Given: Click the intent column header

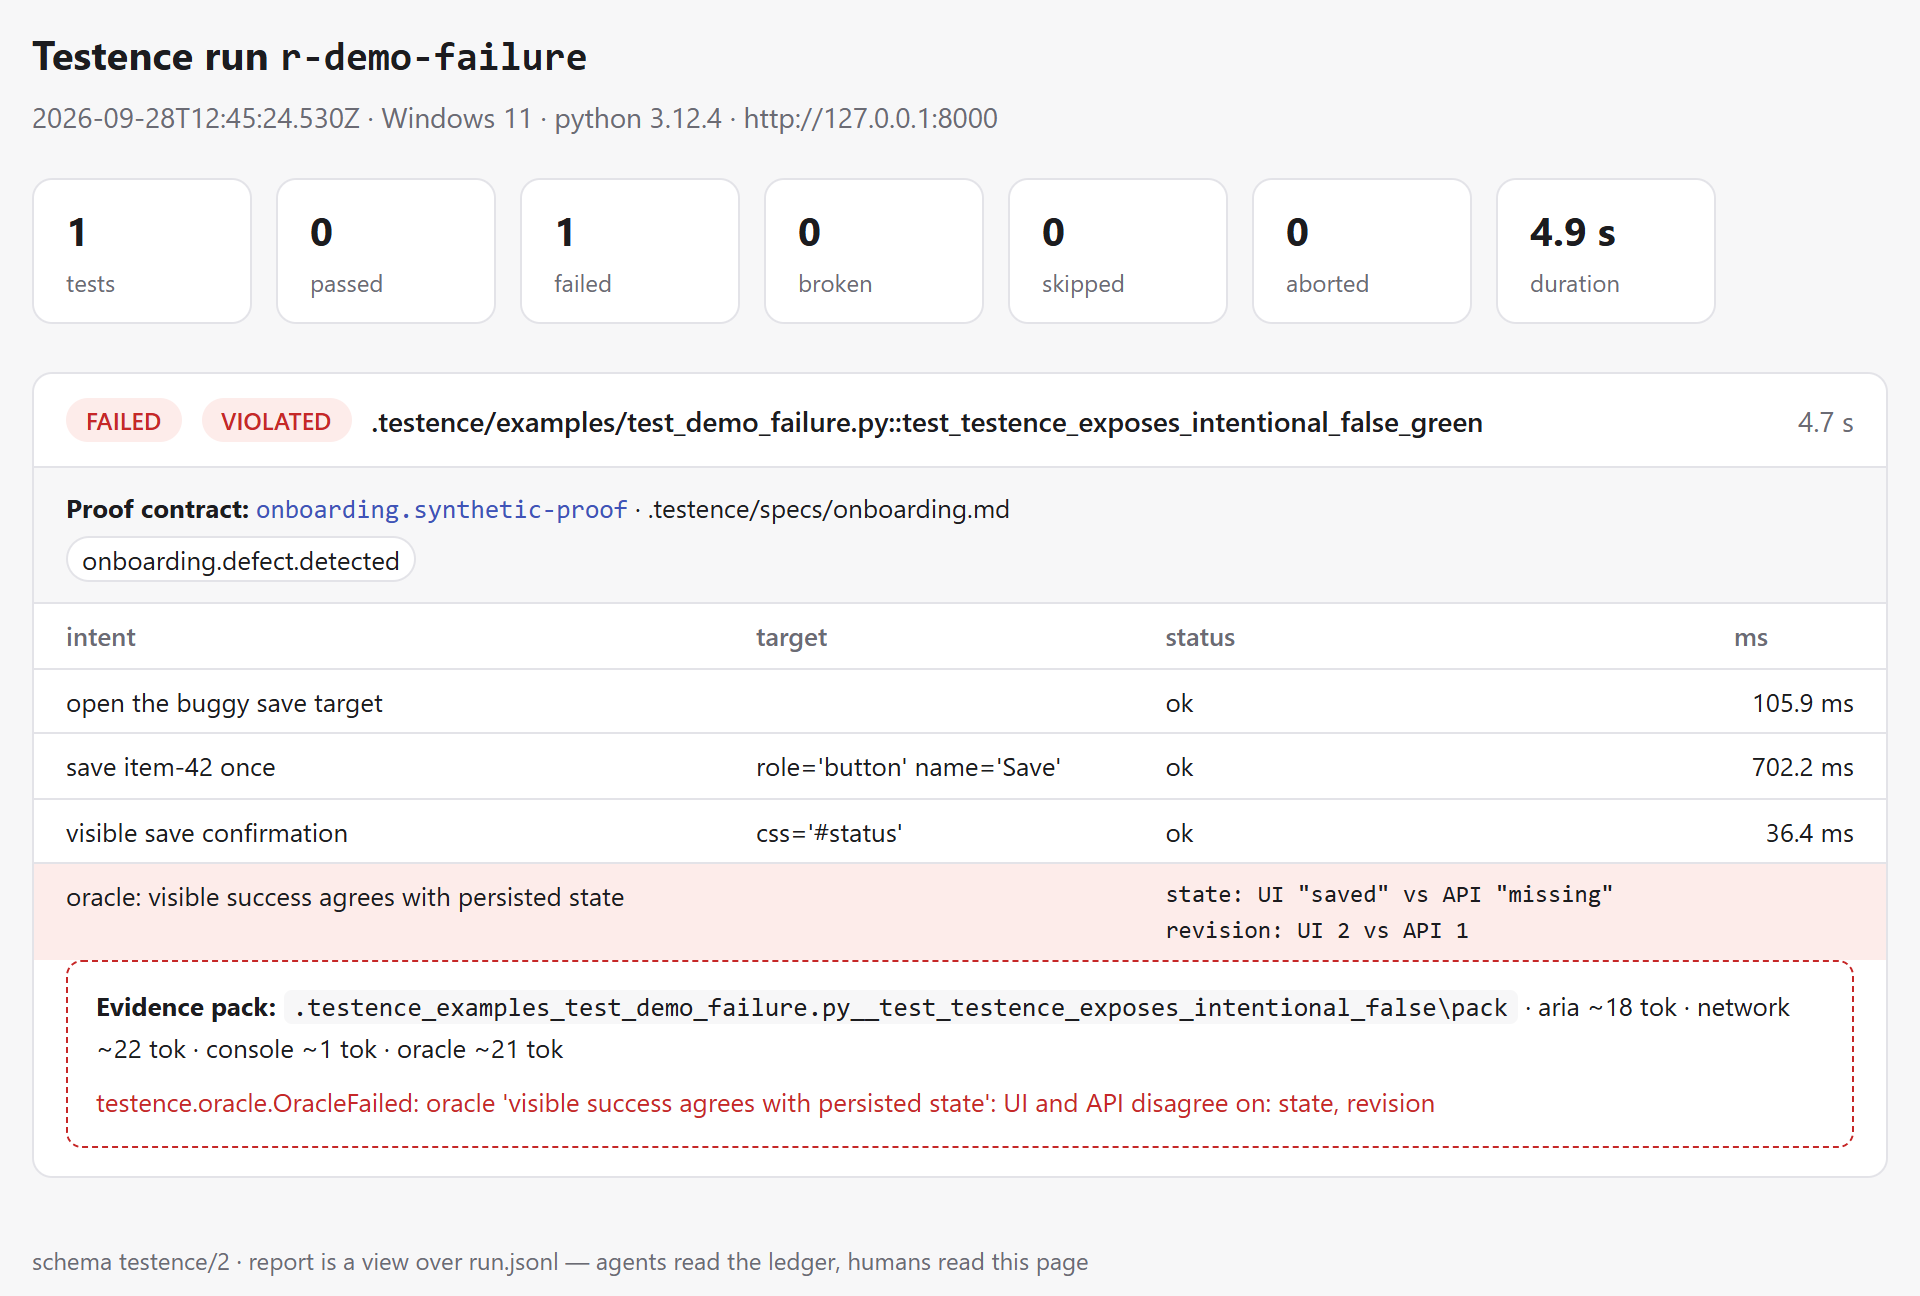Looking at the screenshot, I should point(101,638).
